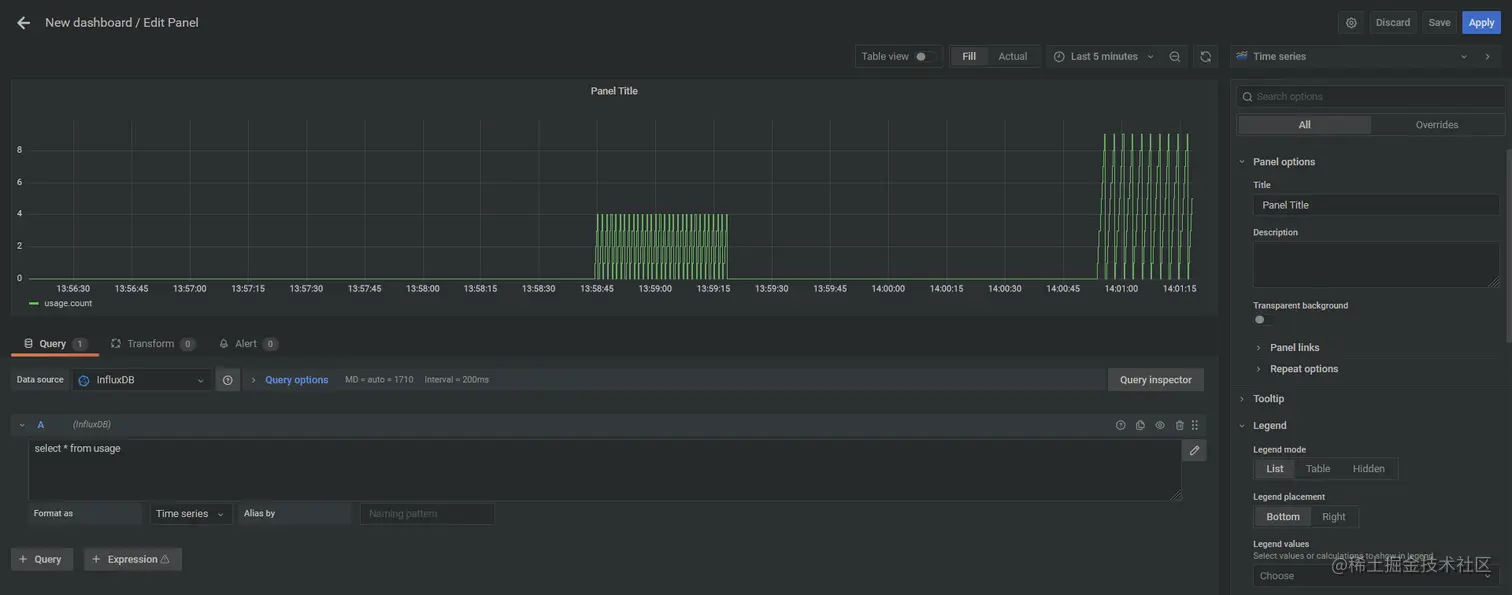
Task: Open Time series visualization picker
Action: pyautogui.click(x=1352, y=57)
